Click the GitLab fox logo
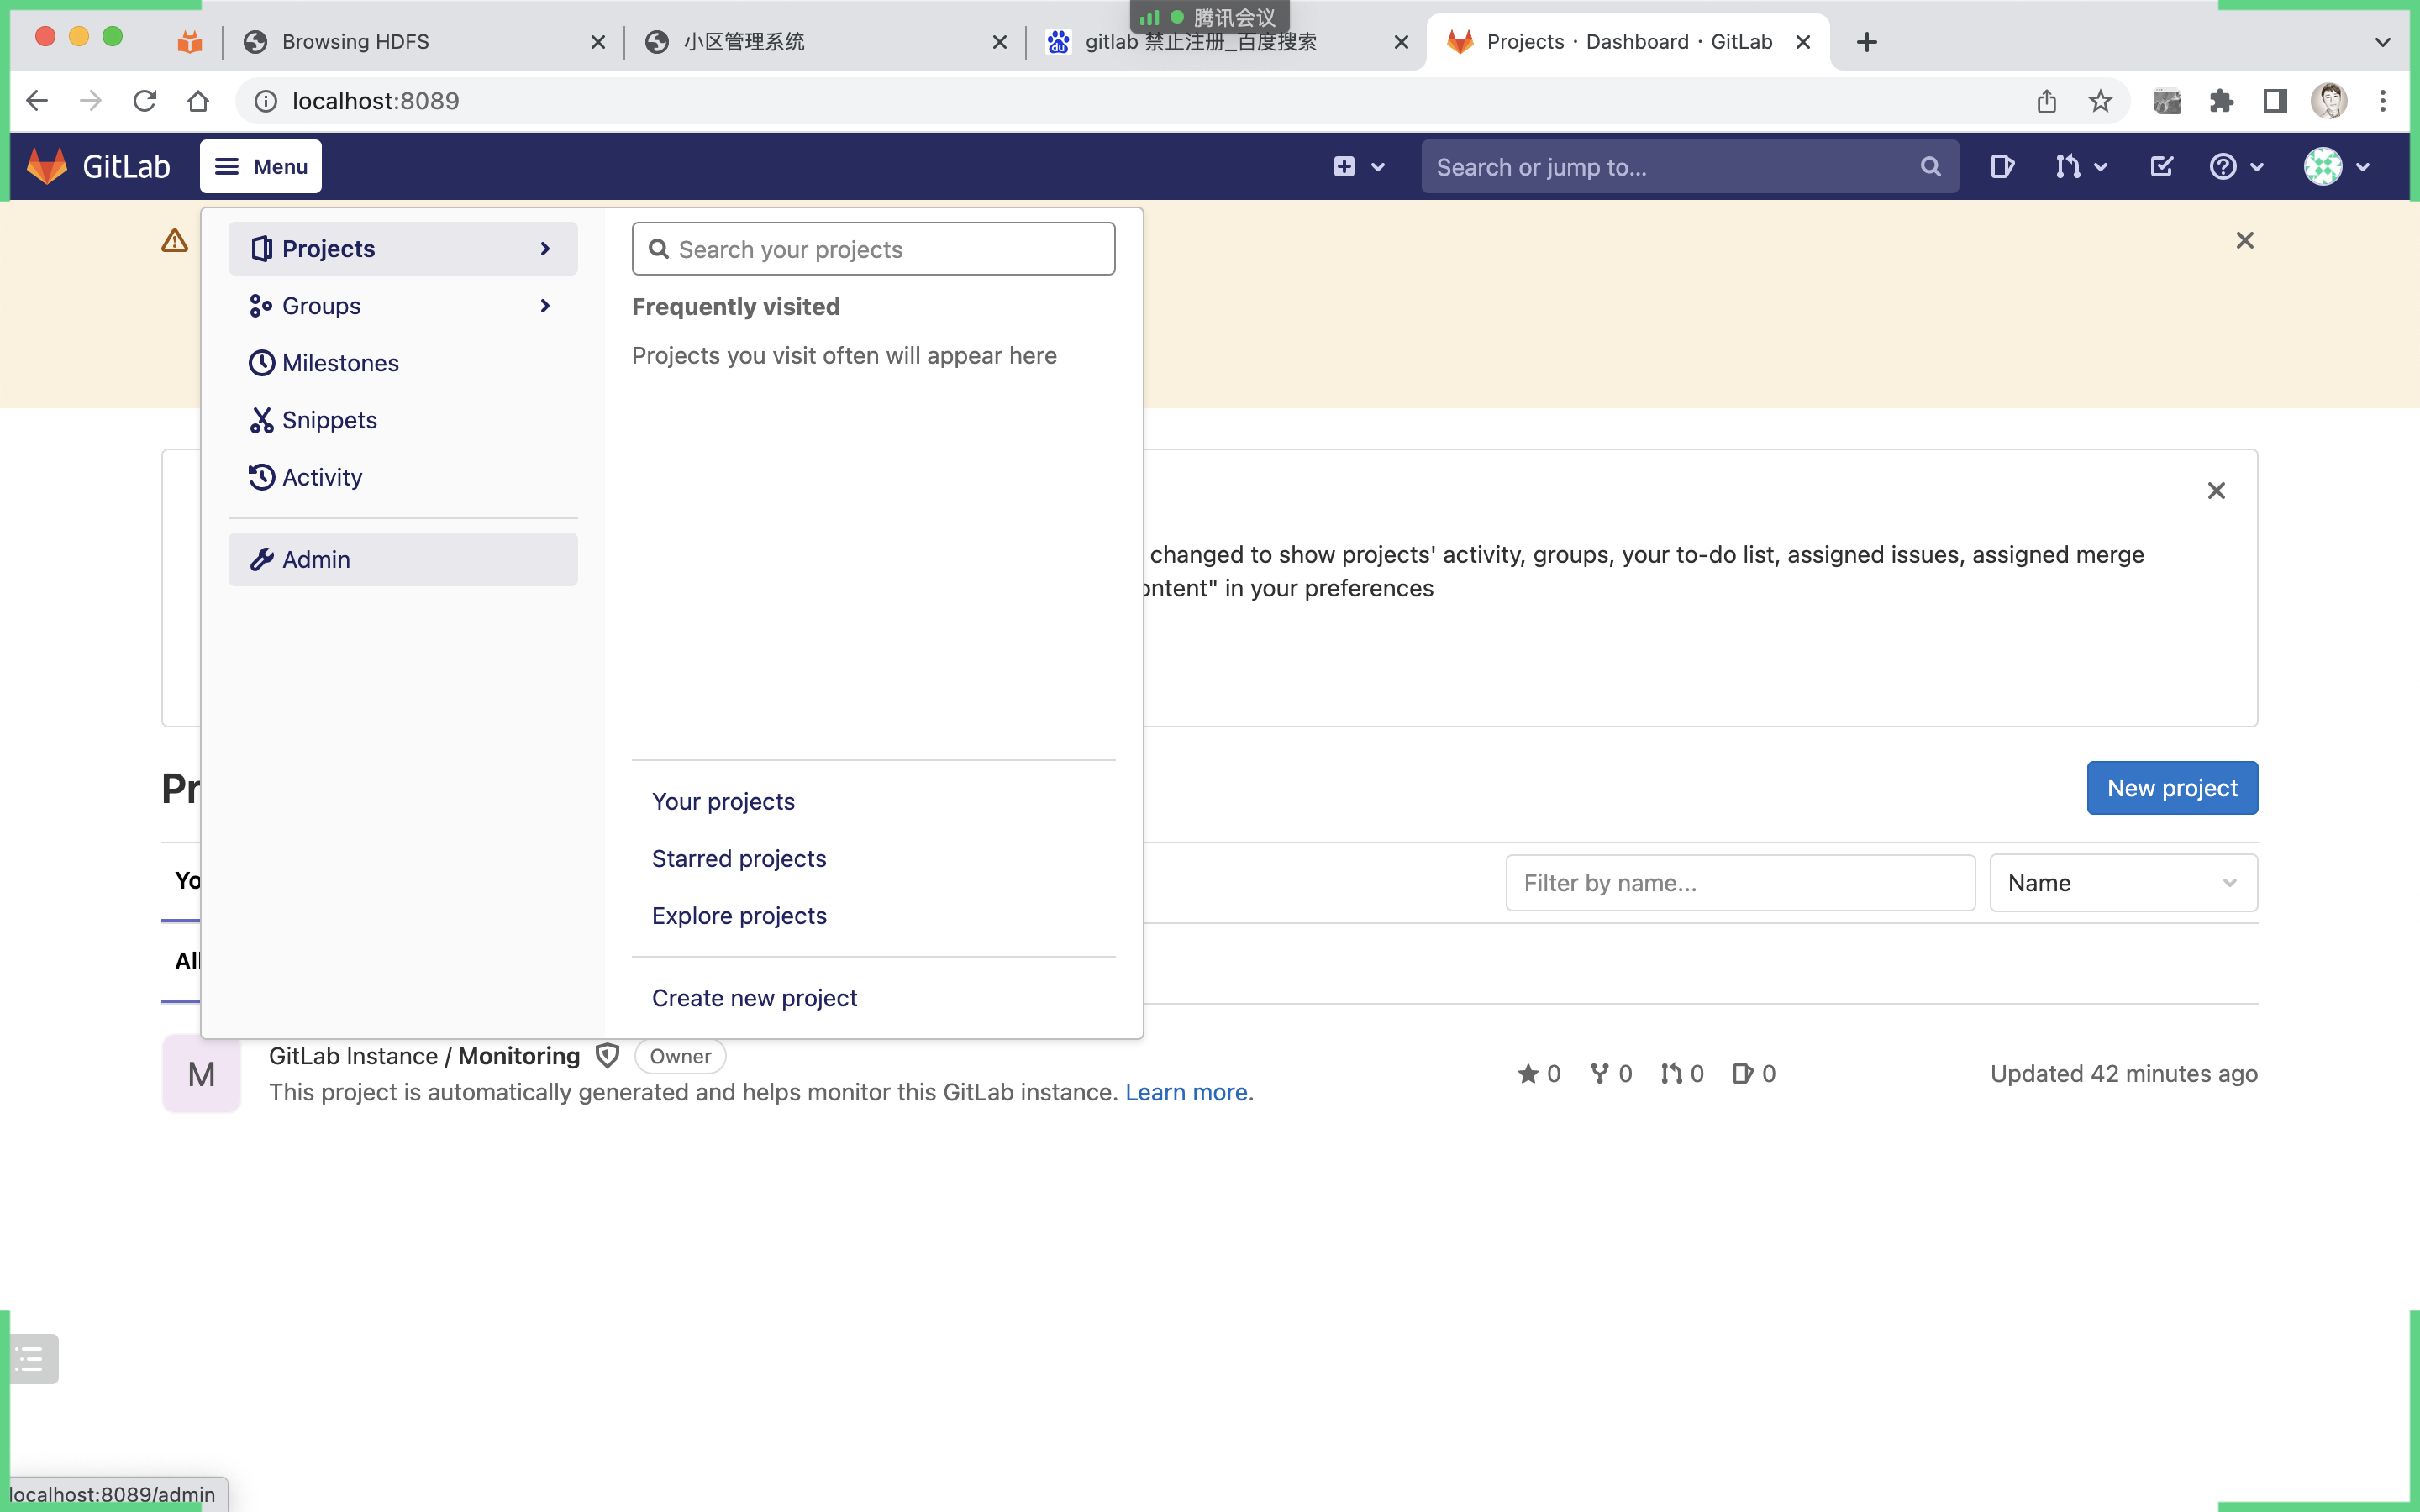The image size is (2420, 1512). click(46, 166)
